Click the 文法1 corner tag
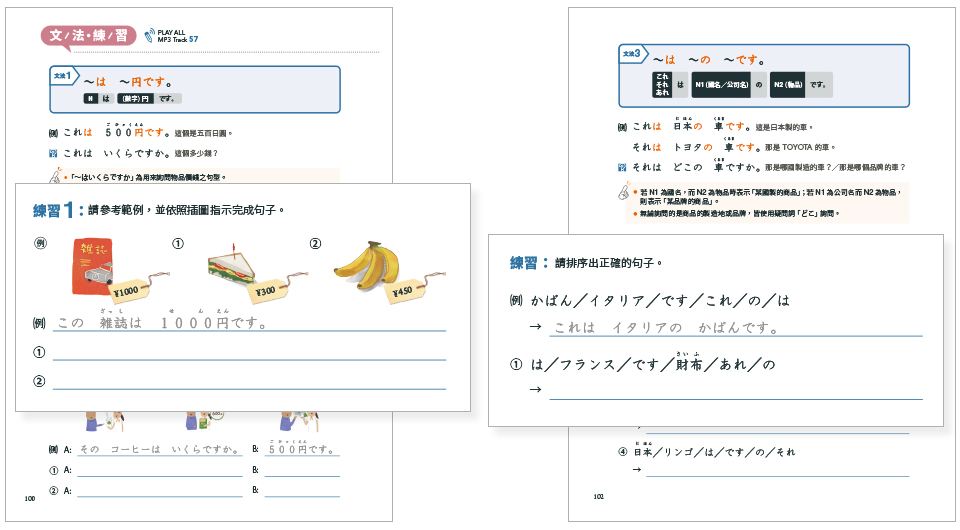Viewport: 960px width, 530px height. 63,75
